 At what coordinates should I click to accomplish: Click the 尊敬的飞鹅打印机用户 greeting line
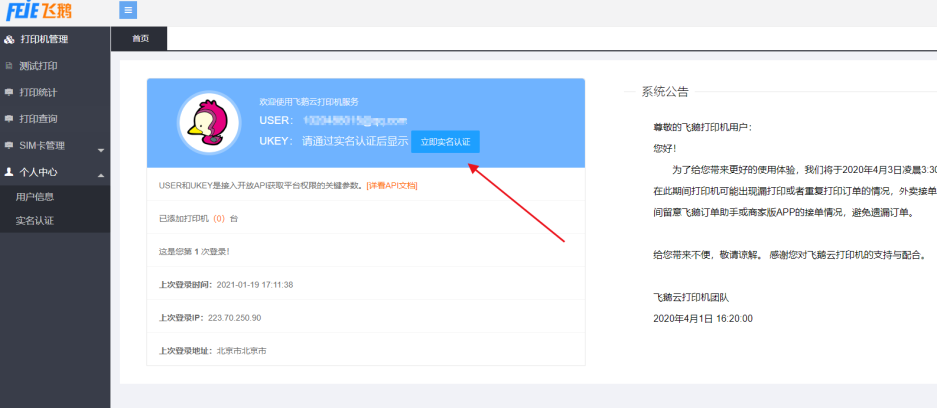[703, 127]
